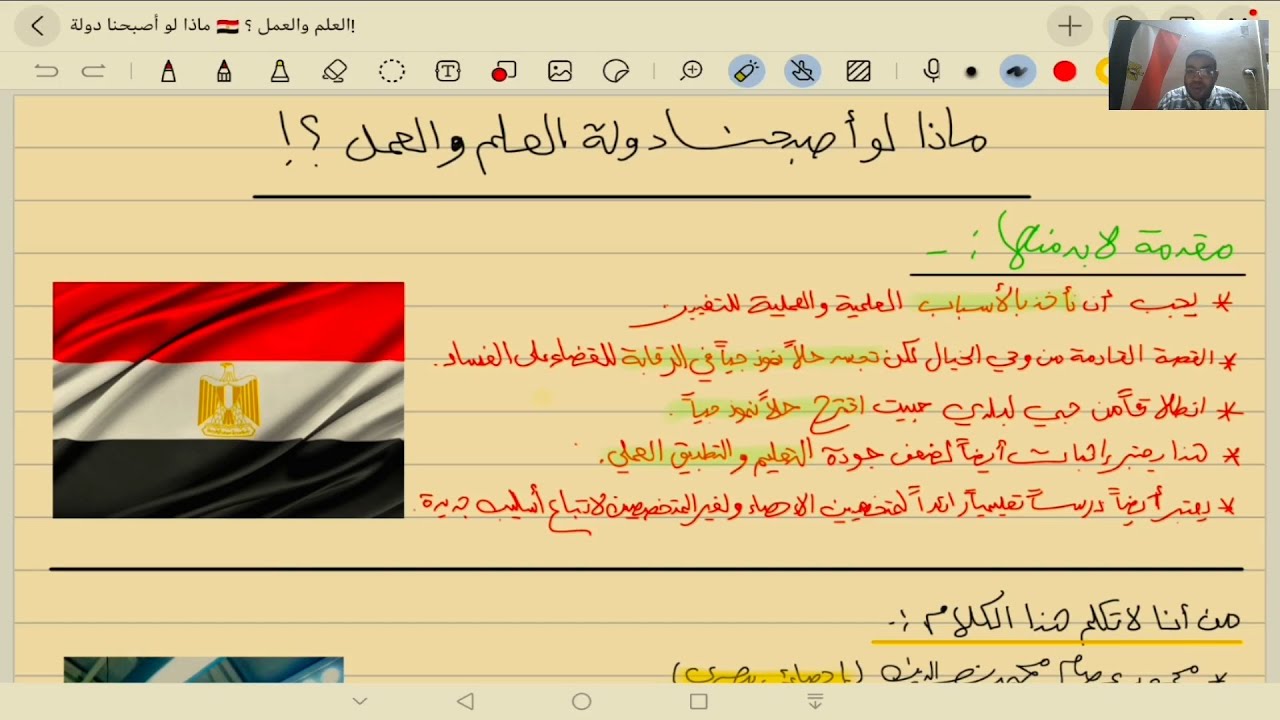This screenshot has width=1280, height=720.
Task: Select the highlighter marker tool
Action: 280,71
